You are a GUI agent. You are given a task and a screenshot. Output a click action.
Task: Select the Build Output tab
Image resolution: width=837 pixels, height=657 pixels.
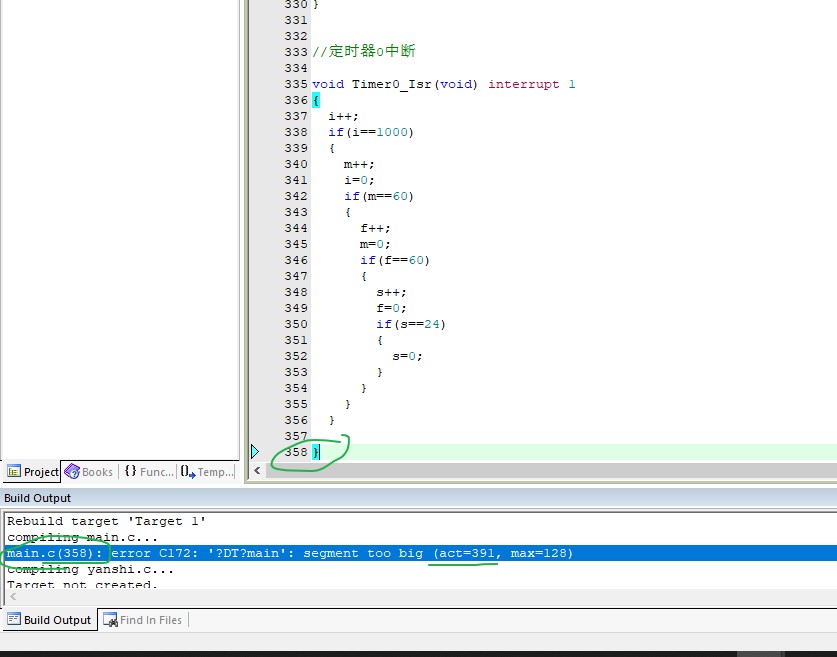click(x=50, y=620)
